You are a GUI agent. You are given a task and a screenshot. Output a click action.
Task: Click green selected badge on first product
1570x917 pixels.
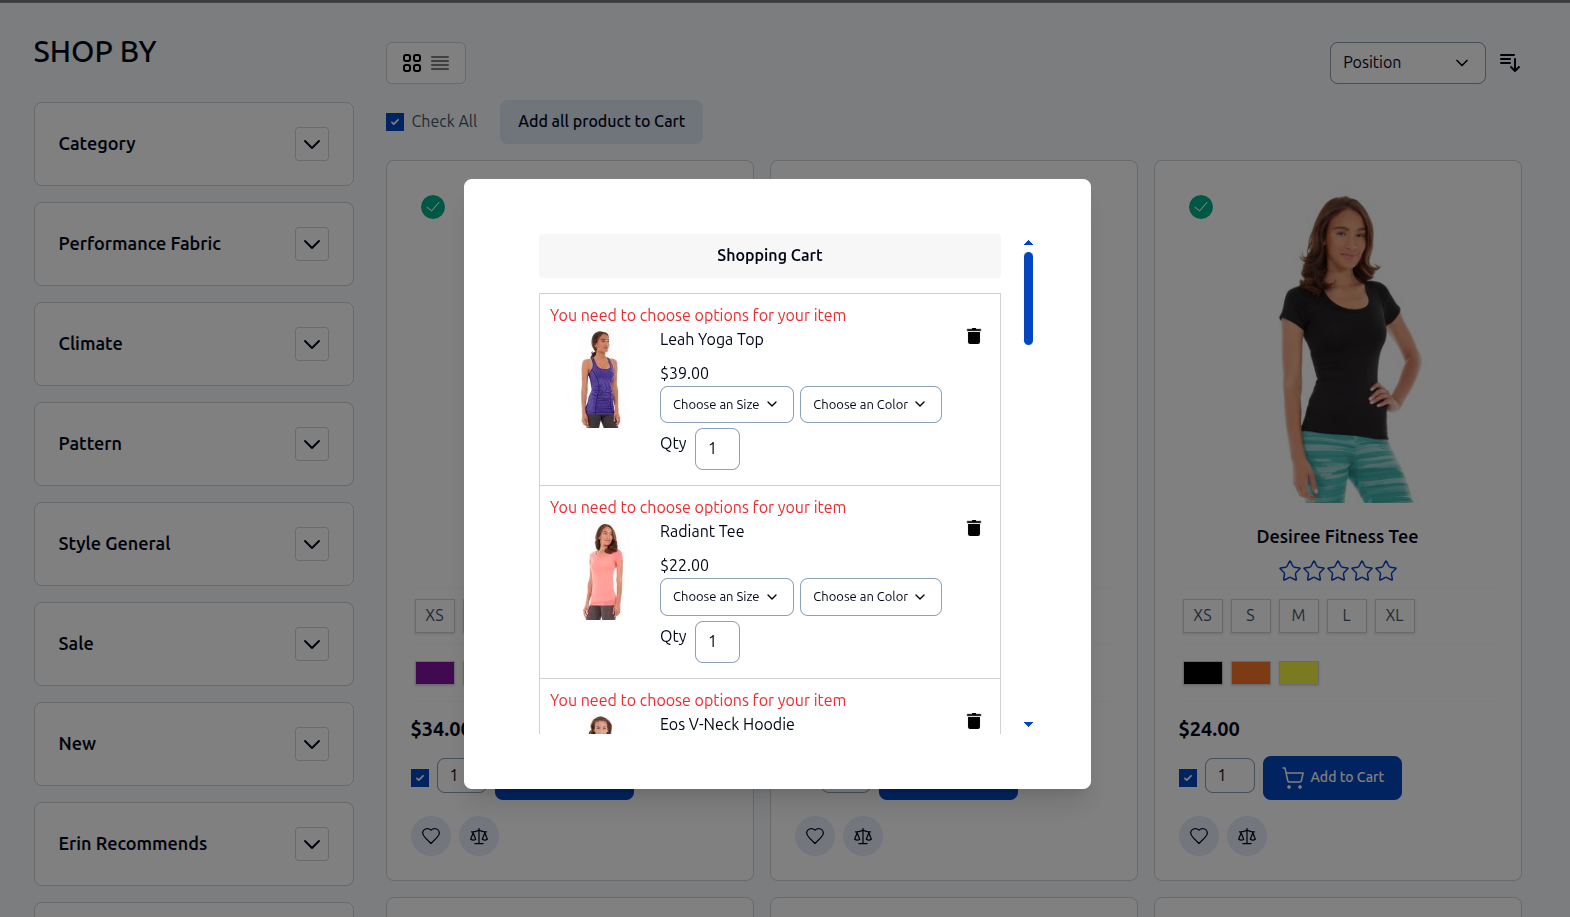coord(433,207)
